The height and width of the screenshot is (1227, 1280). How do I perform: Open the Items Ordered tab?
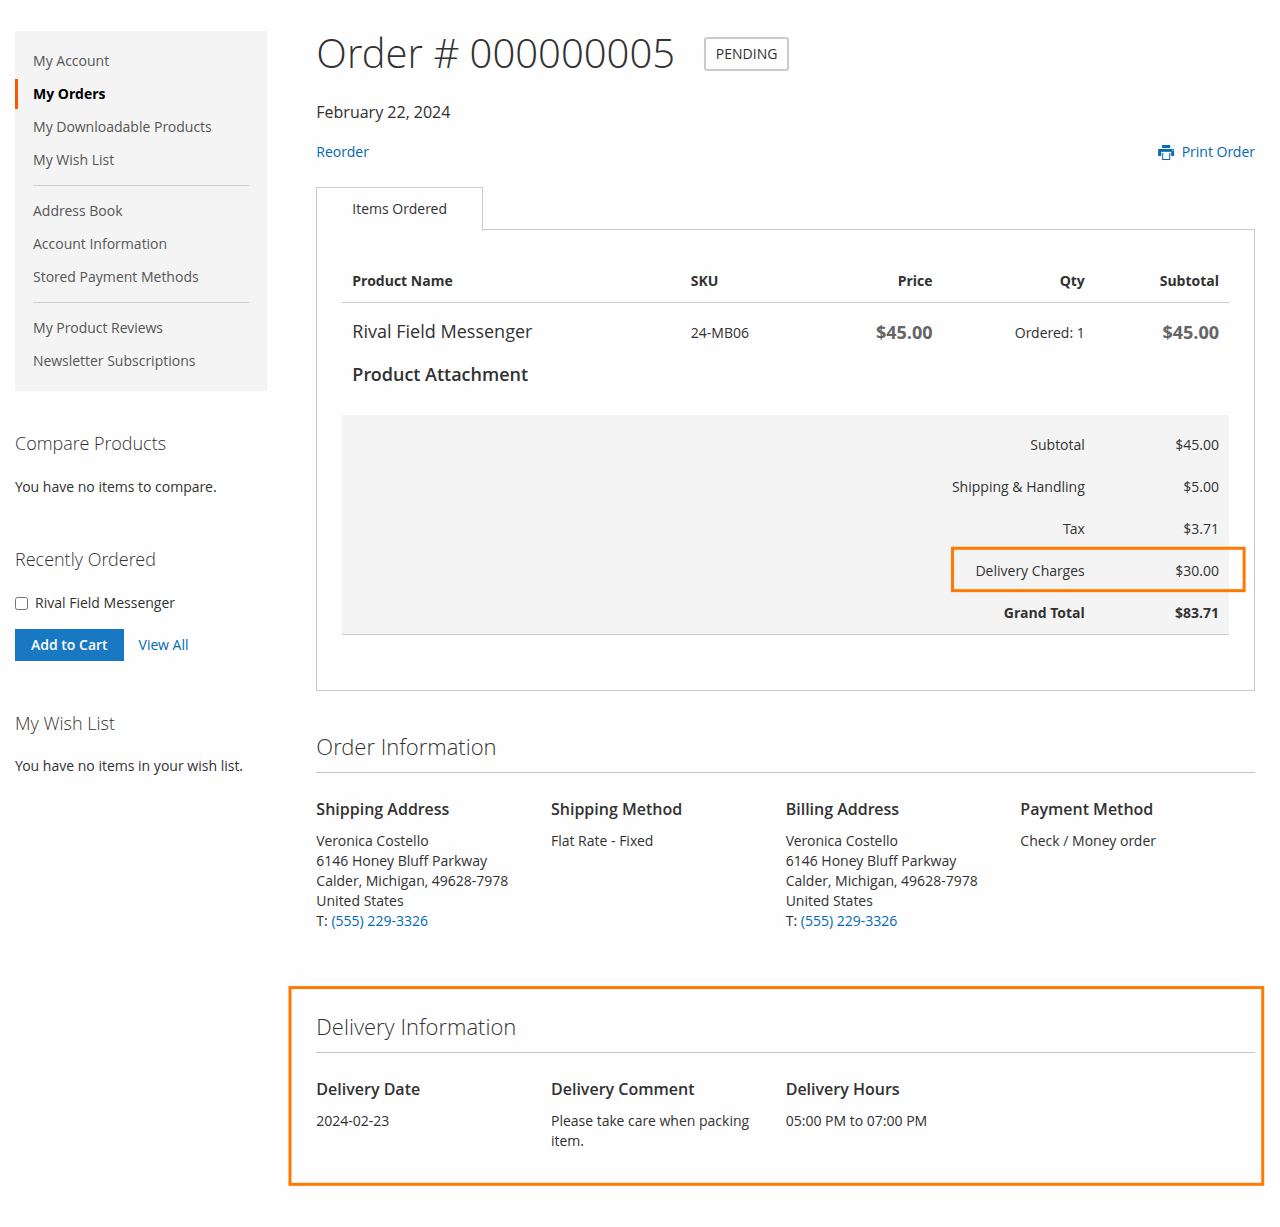[x=399, y=209]
